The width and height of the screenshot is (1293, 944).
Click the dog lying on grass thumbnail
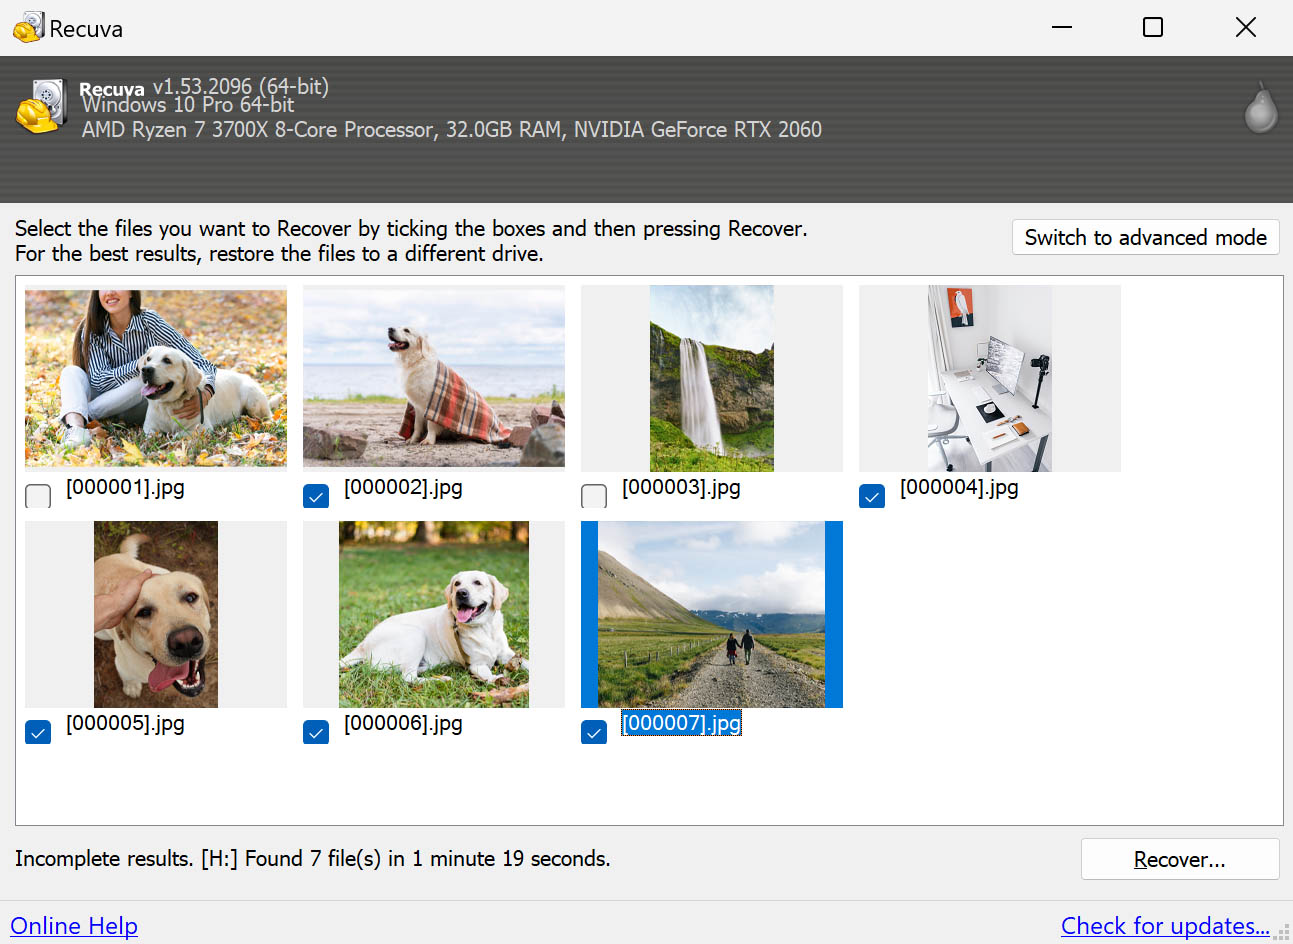point(433,614)
